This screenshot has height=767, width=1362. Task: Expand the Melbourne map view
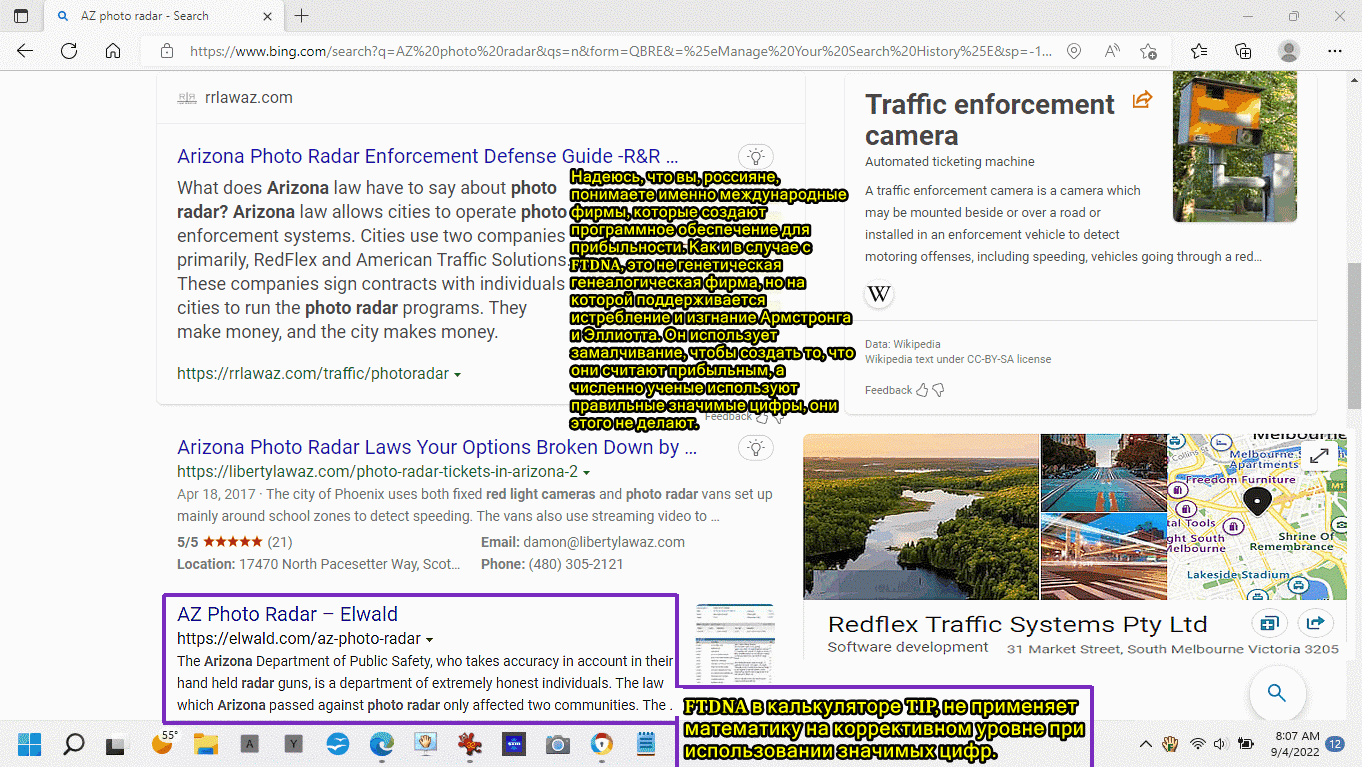click(1320, 456)
